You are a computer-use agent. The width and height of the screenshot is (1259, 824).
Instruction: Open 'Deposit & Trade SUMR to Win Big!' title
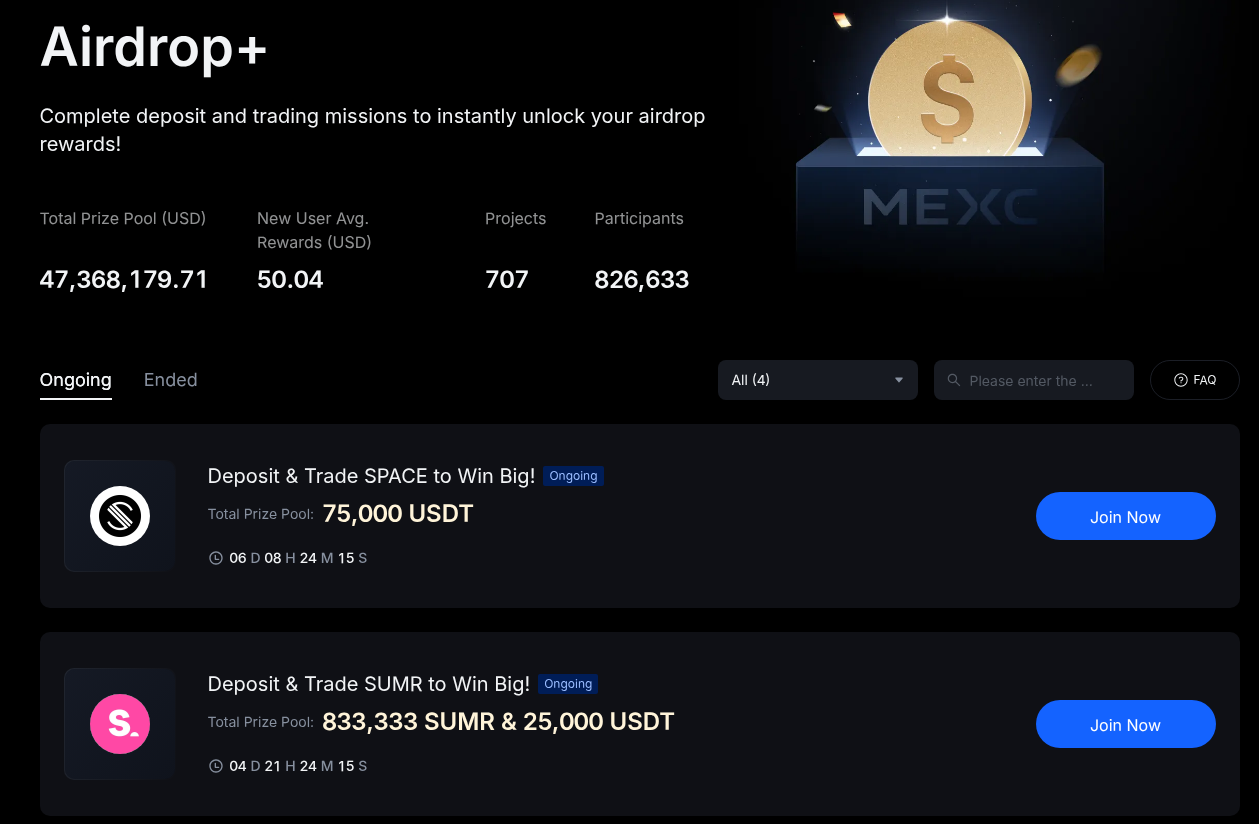coord(368,684)
